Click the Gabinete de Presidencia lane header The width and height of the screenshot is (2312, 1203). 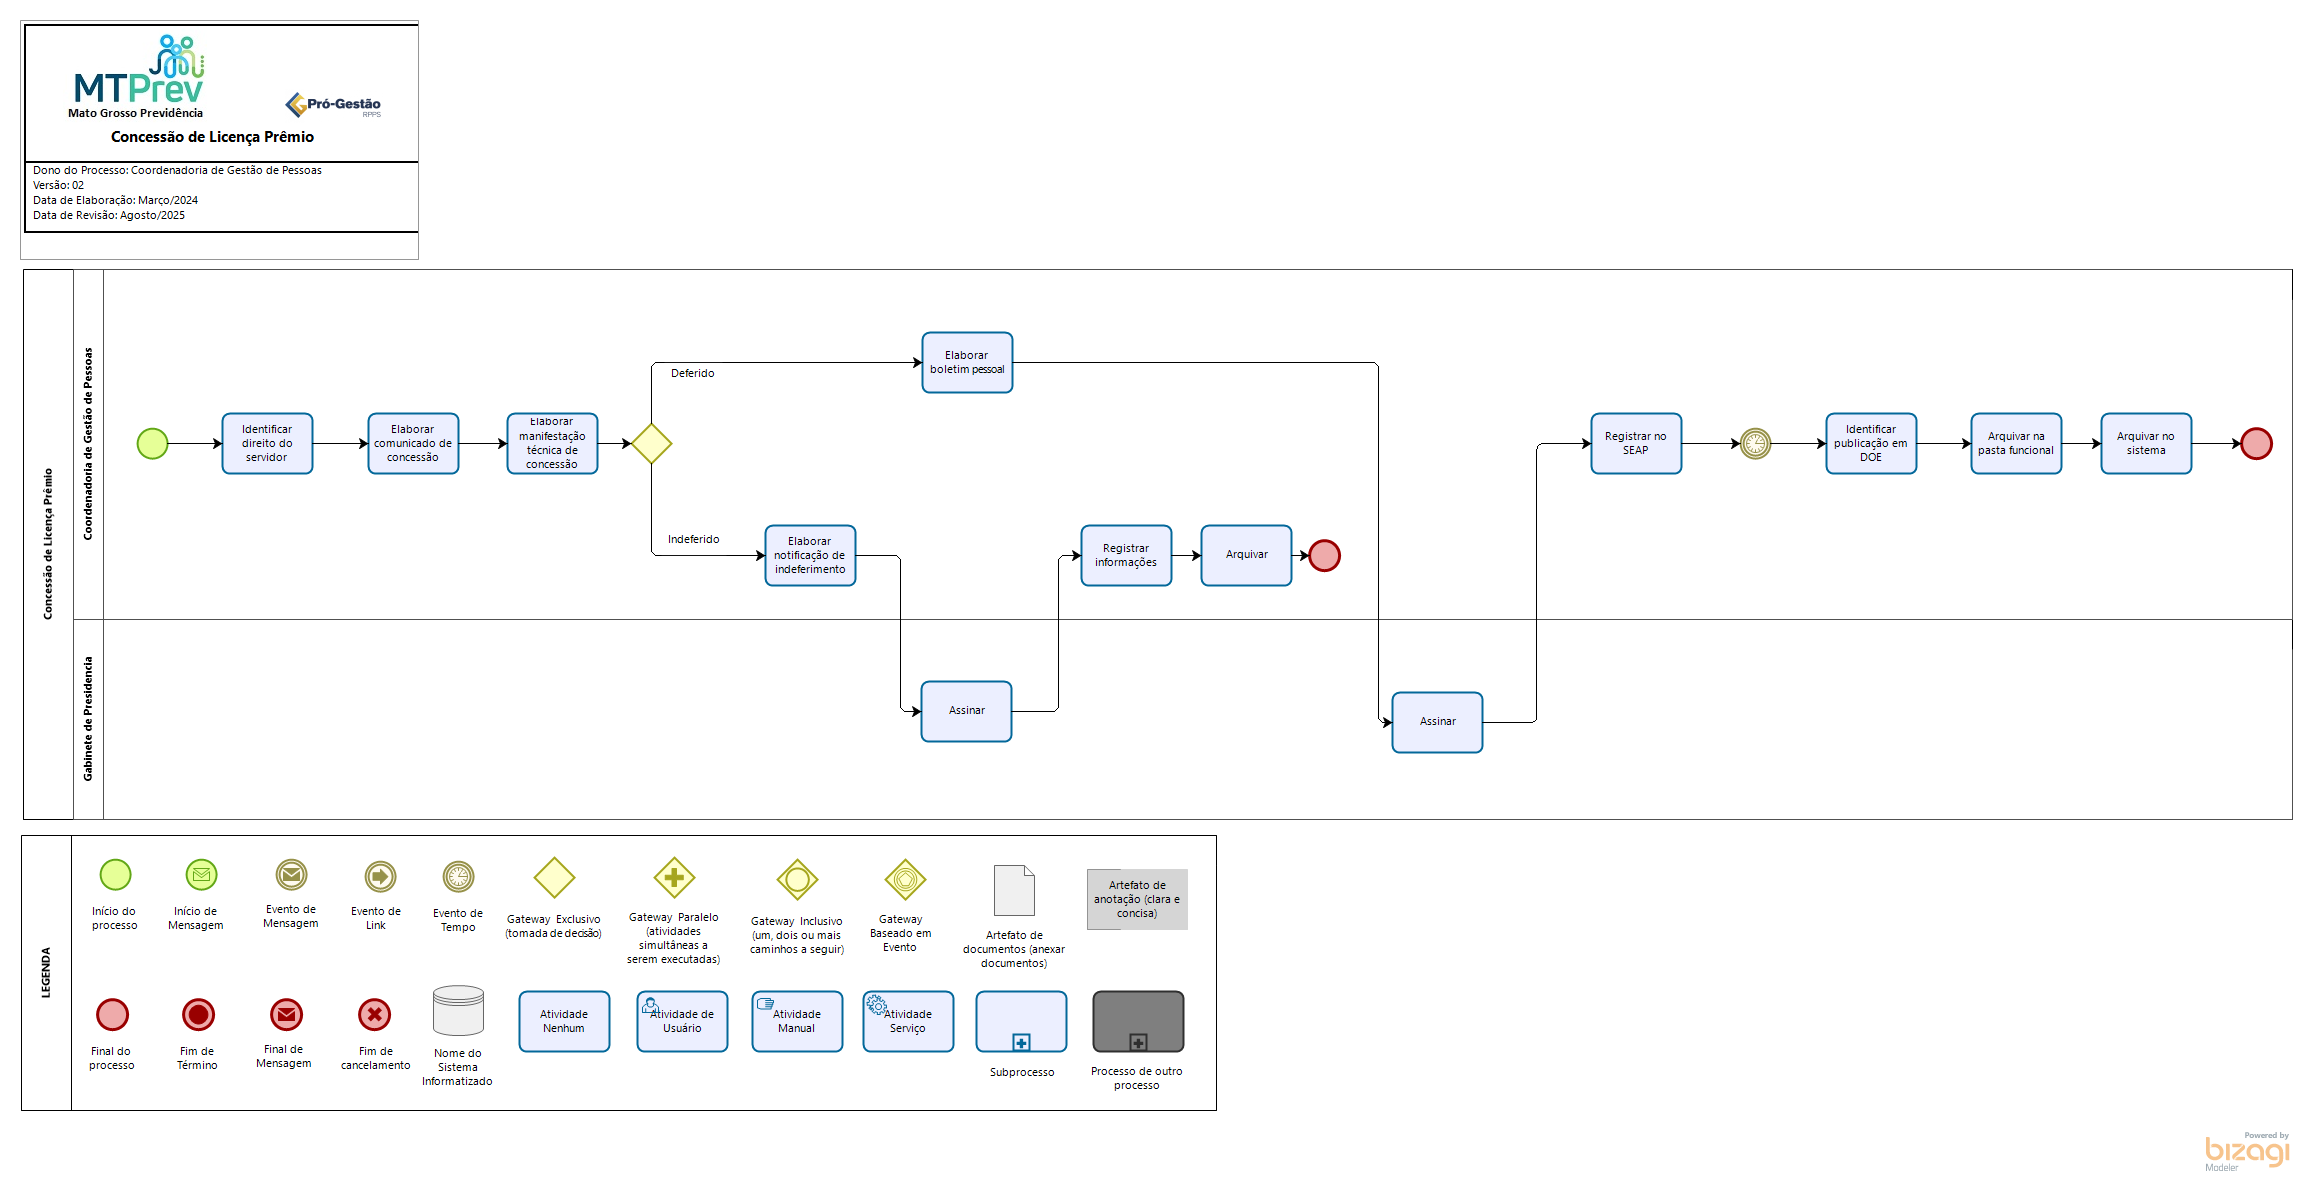[88, 718]
